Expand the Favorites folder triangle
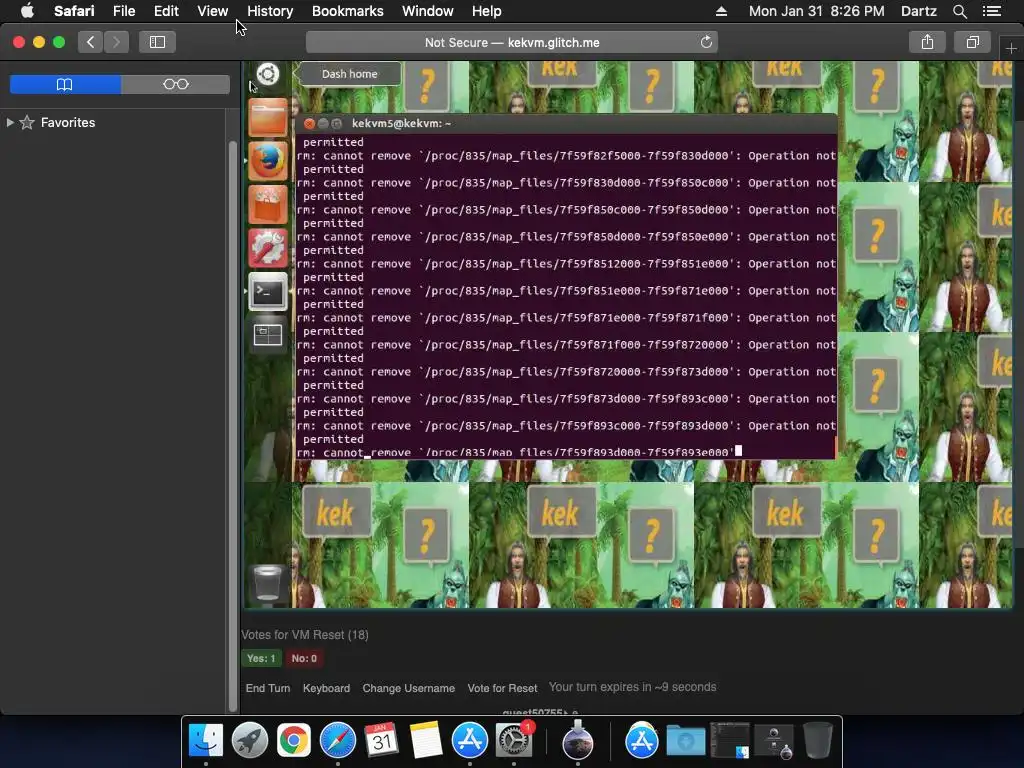Screen dimensions: 1024x768 (x=10, y=122)
